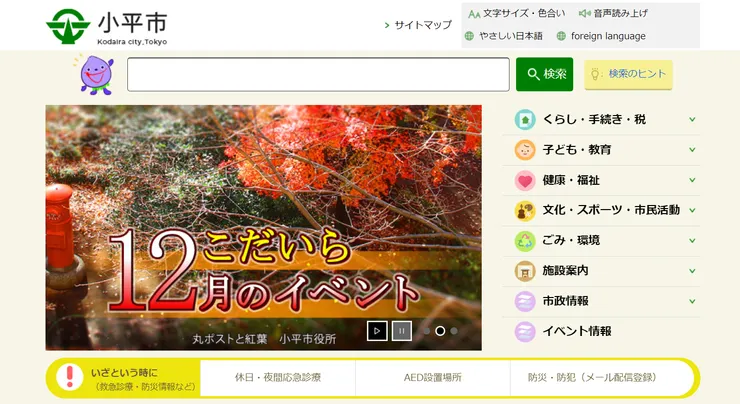
Task: Click the Kodaira city green logo emblem
Action: tap(68, 26)
